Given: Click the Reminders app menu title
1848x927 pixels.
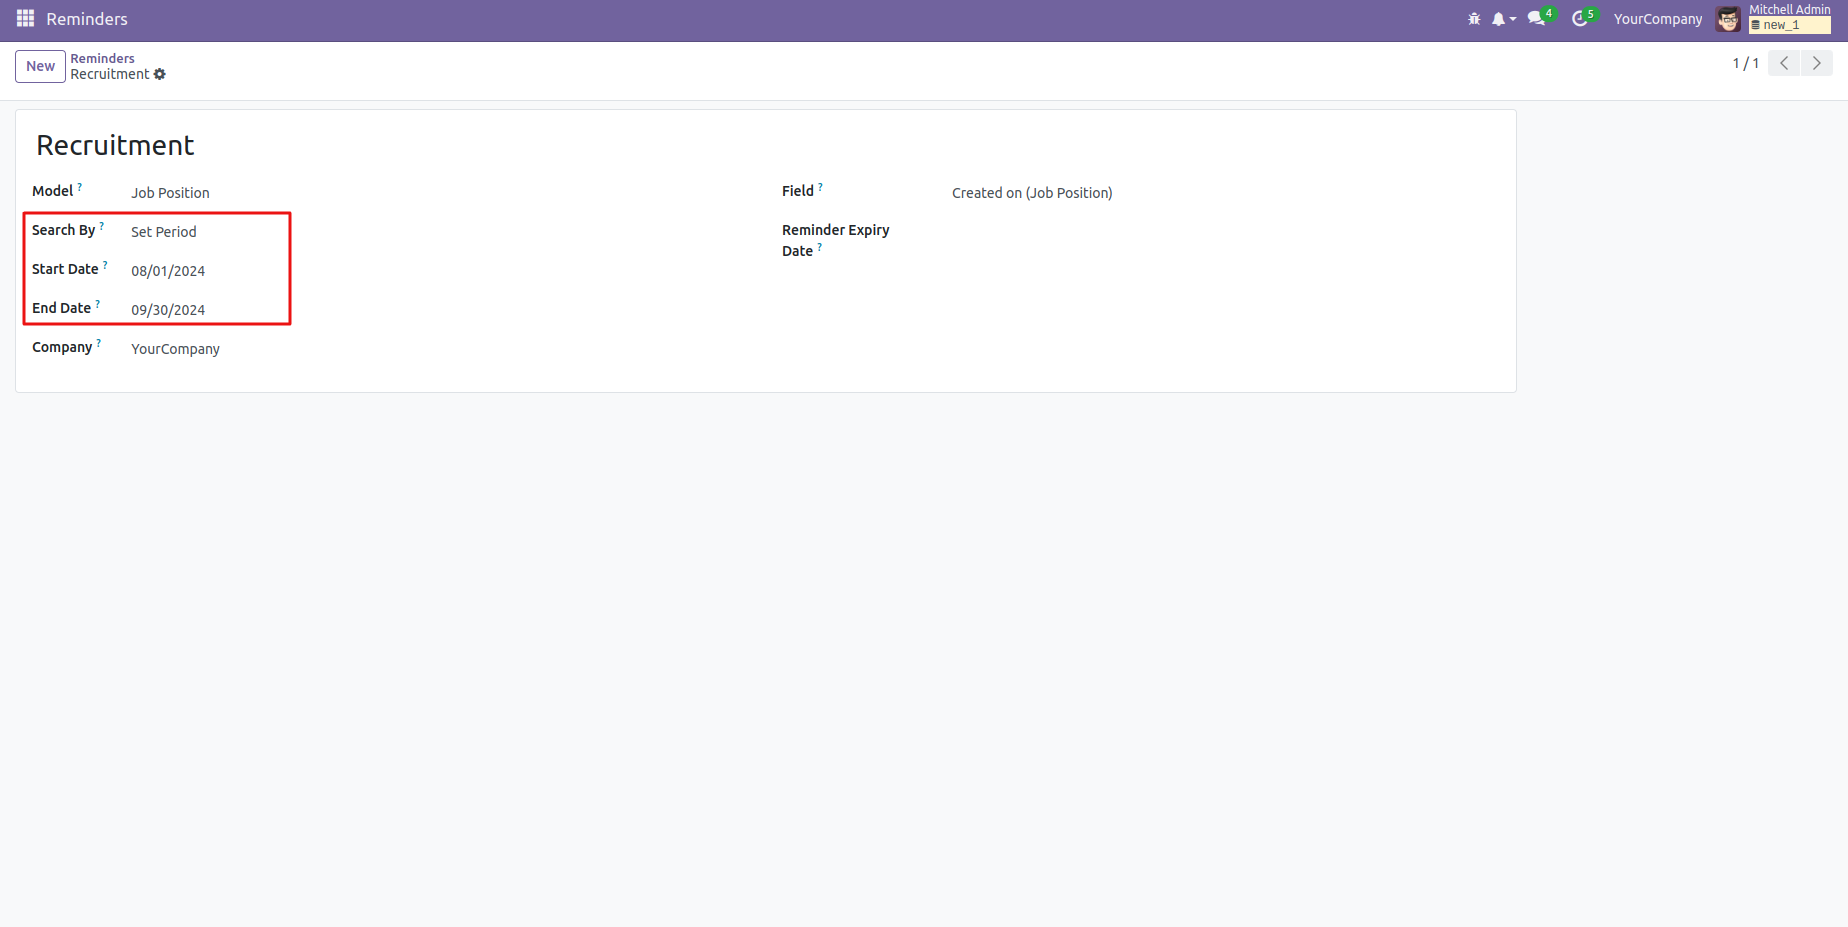Looking at the screenshot, I should (87, 19).
